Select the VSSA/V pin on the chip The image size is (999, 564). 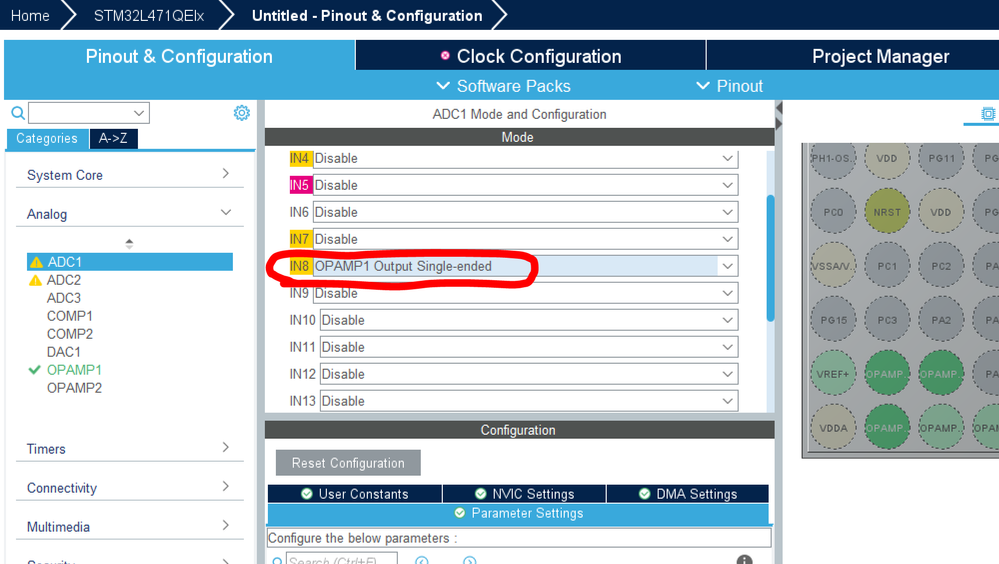point(833,266)
